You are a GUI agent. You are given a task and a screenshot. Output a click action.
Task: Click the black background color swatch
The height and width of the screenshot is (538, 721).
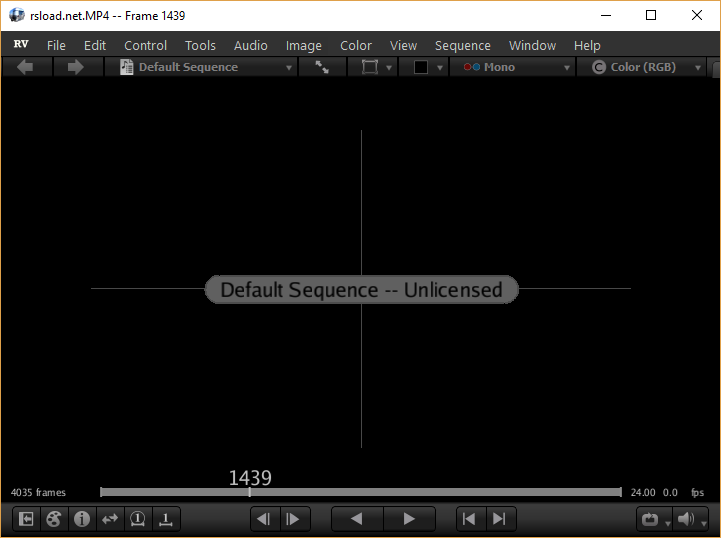pos(421,67)
